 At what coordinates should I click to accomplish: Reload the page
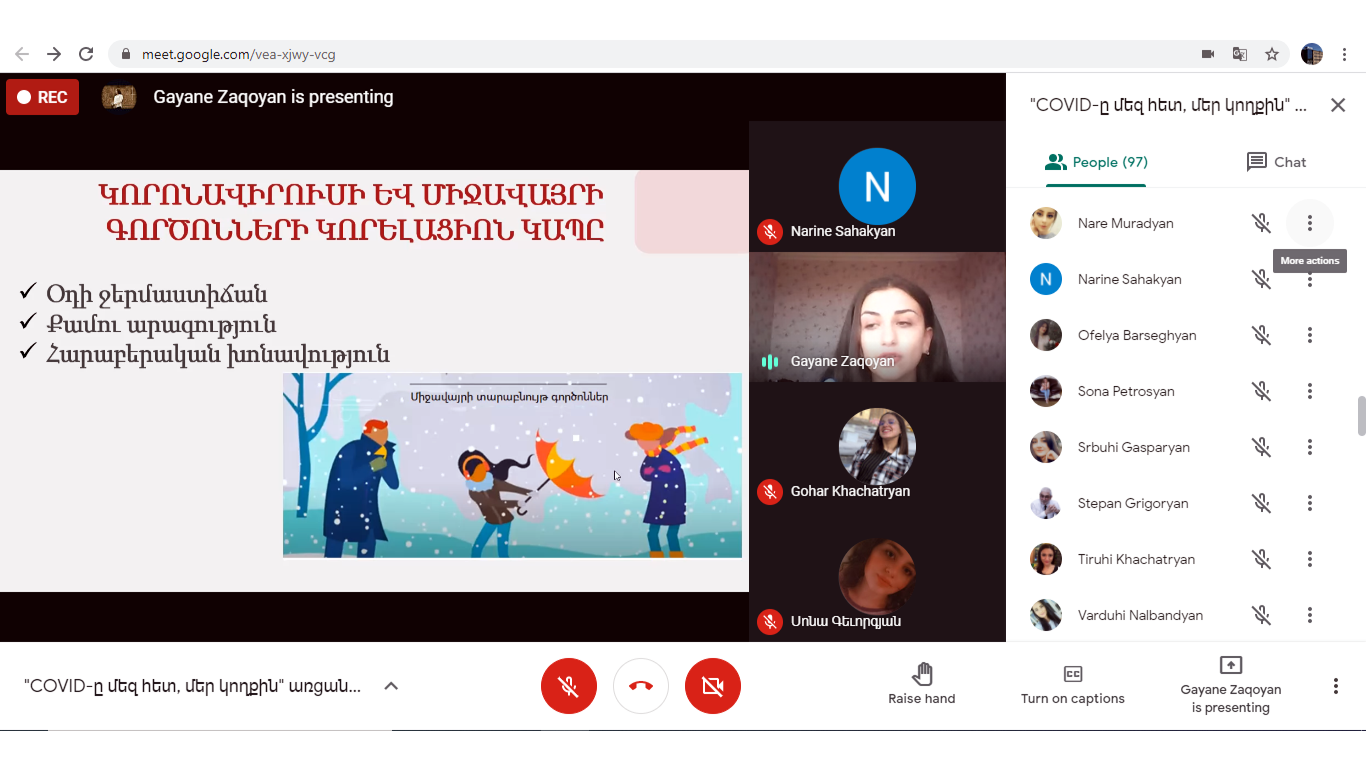tap(86, 54)
